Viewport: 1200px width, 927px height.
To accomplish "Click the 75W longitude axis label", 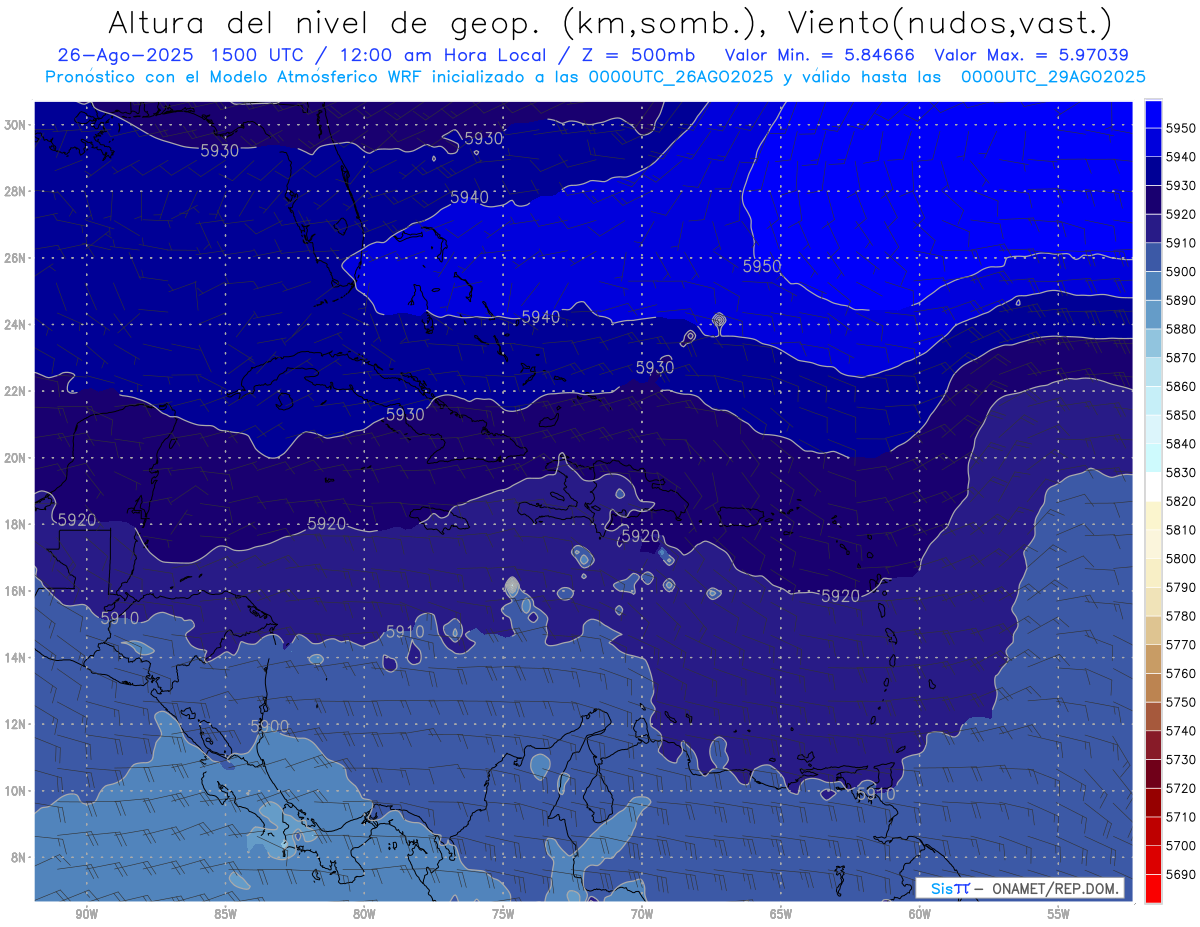I will click(x=503, y=915).
